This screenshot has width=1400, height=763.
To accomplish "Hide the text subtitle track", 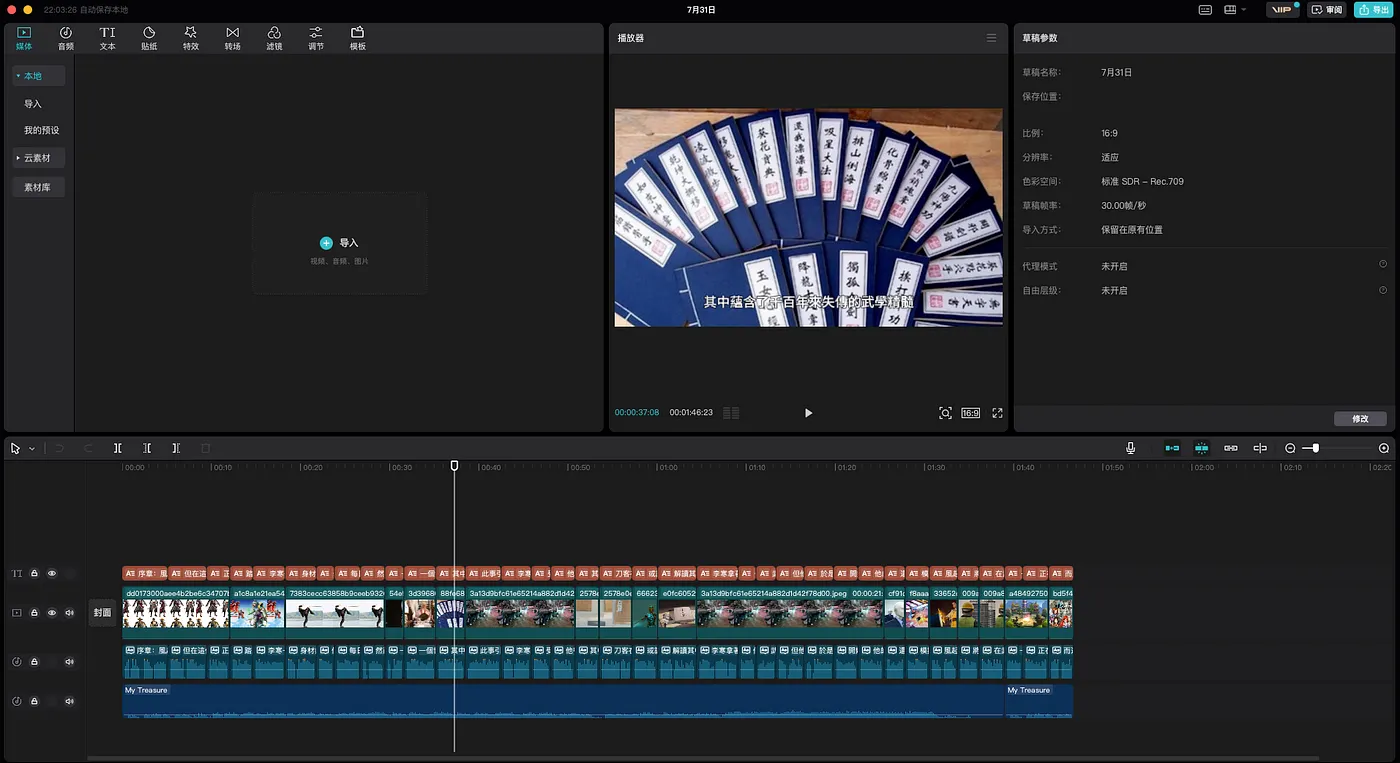I will tap(52, 574).
